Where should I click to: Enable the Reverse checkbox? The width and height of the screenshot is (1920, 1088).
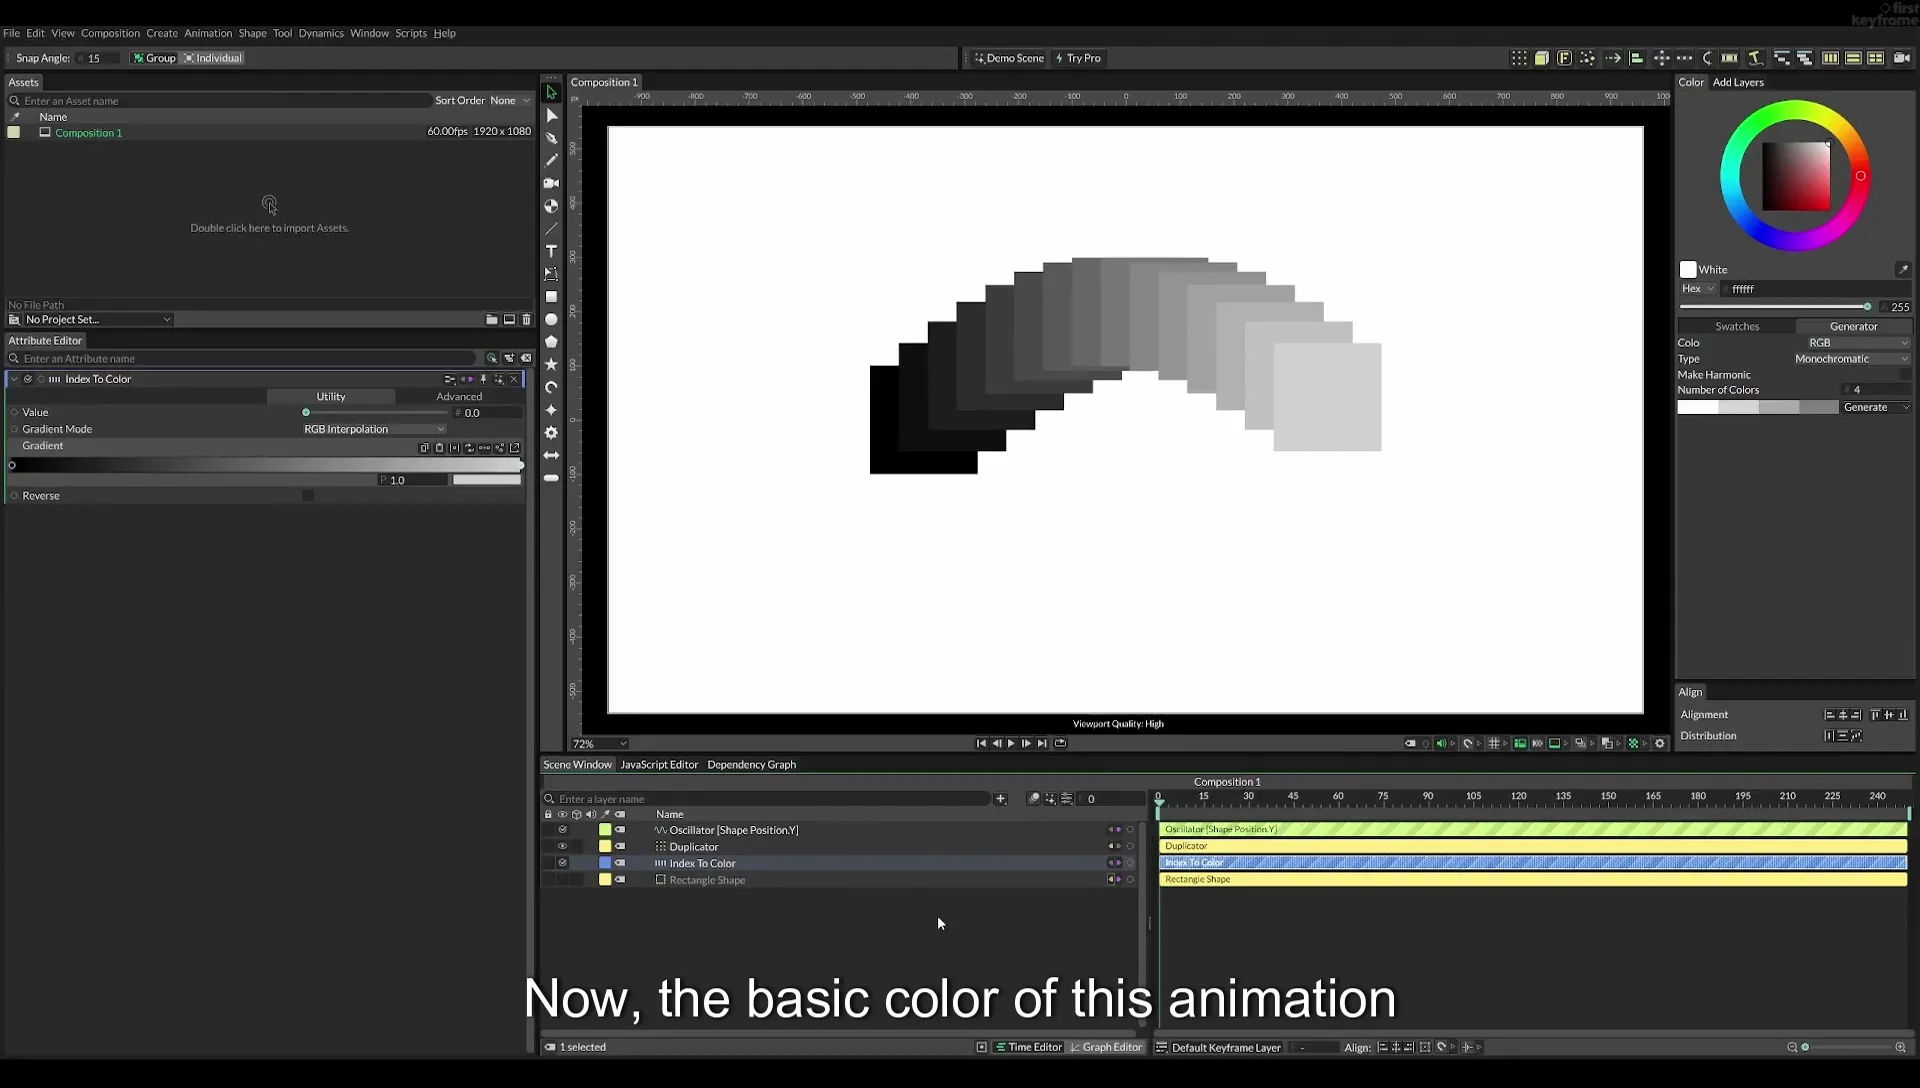click(308, 496)
